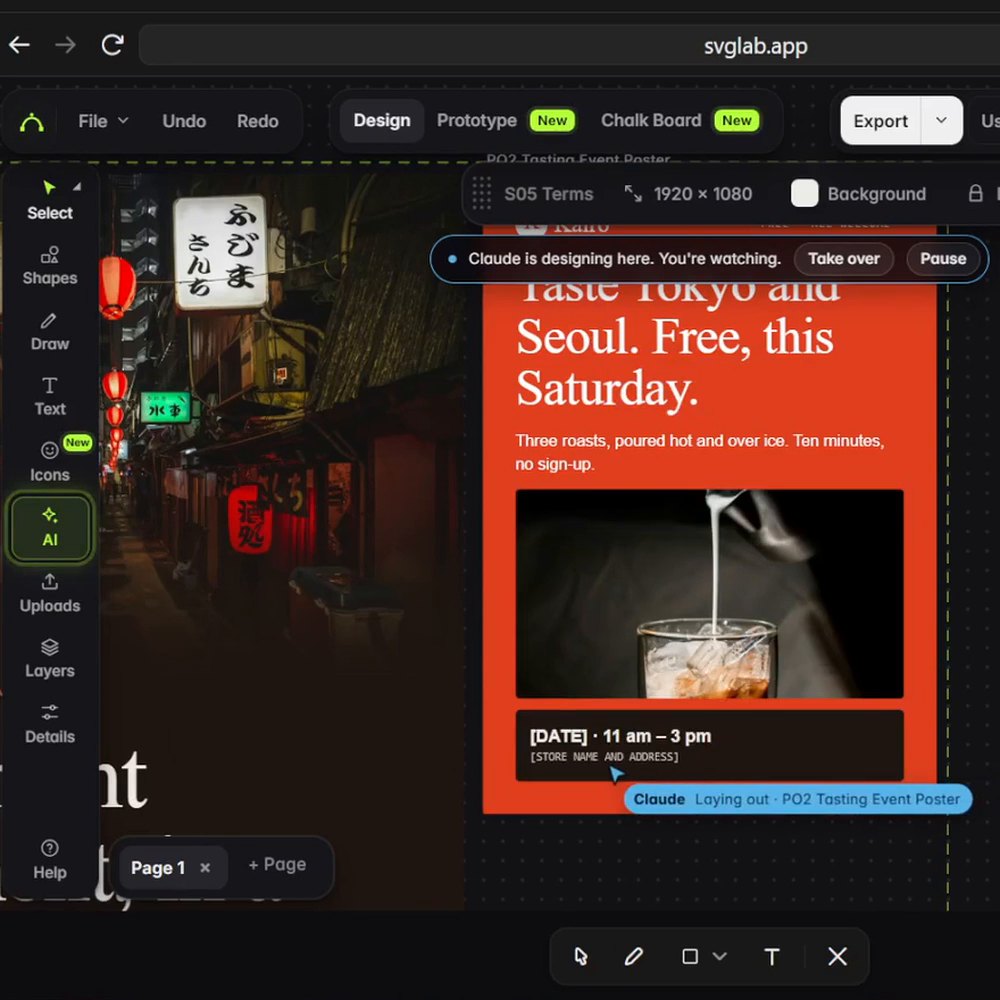1000x1000 pixels.
Task: Close the bottom annotation toolbar
Action: coord(837,957)
